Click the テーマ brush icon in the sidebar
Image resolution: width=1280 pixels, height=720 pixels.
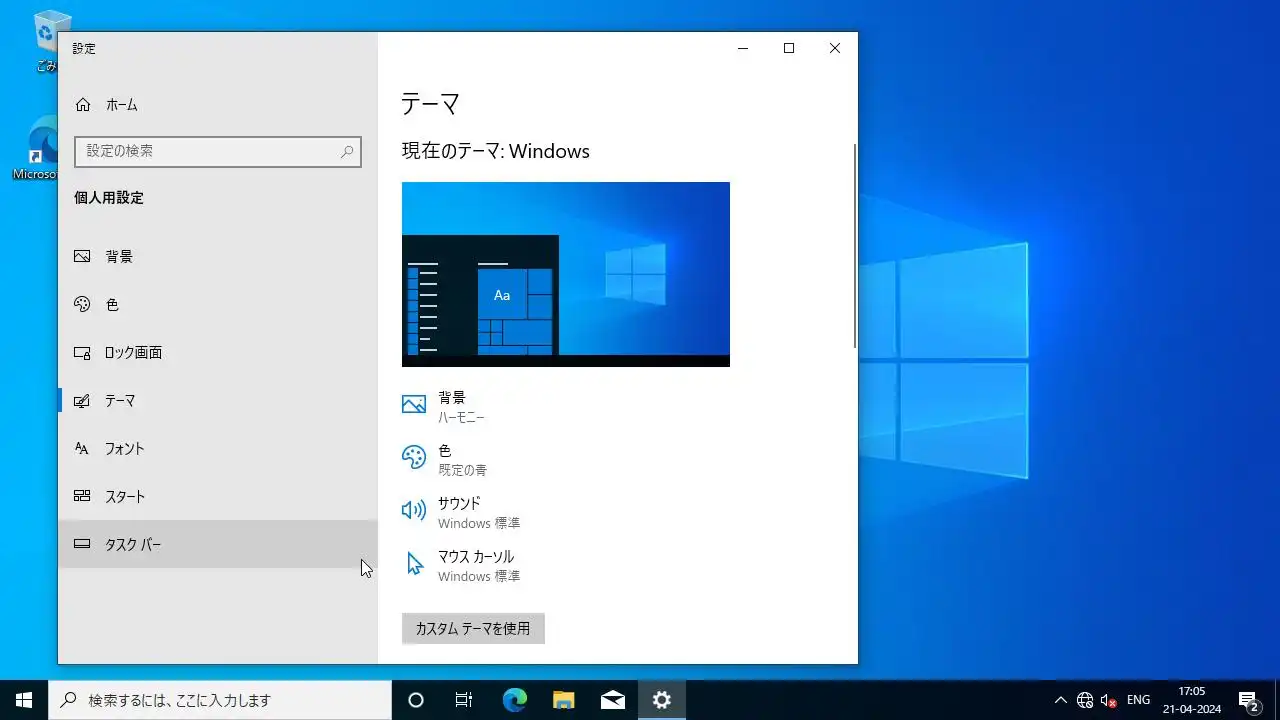point(82,401)
